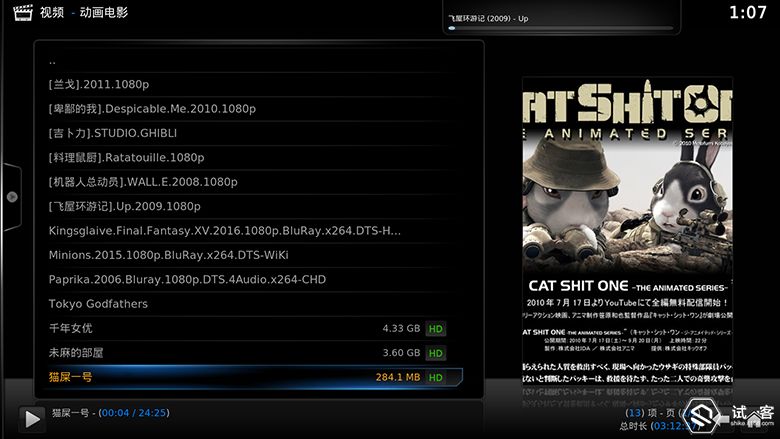Viewport: 780px width, 439px height.
Task: Select Kingsglaive Final Fantasy XV entry
Action: coord(224,231)
